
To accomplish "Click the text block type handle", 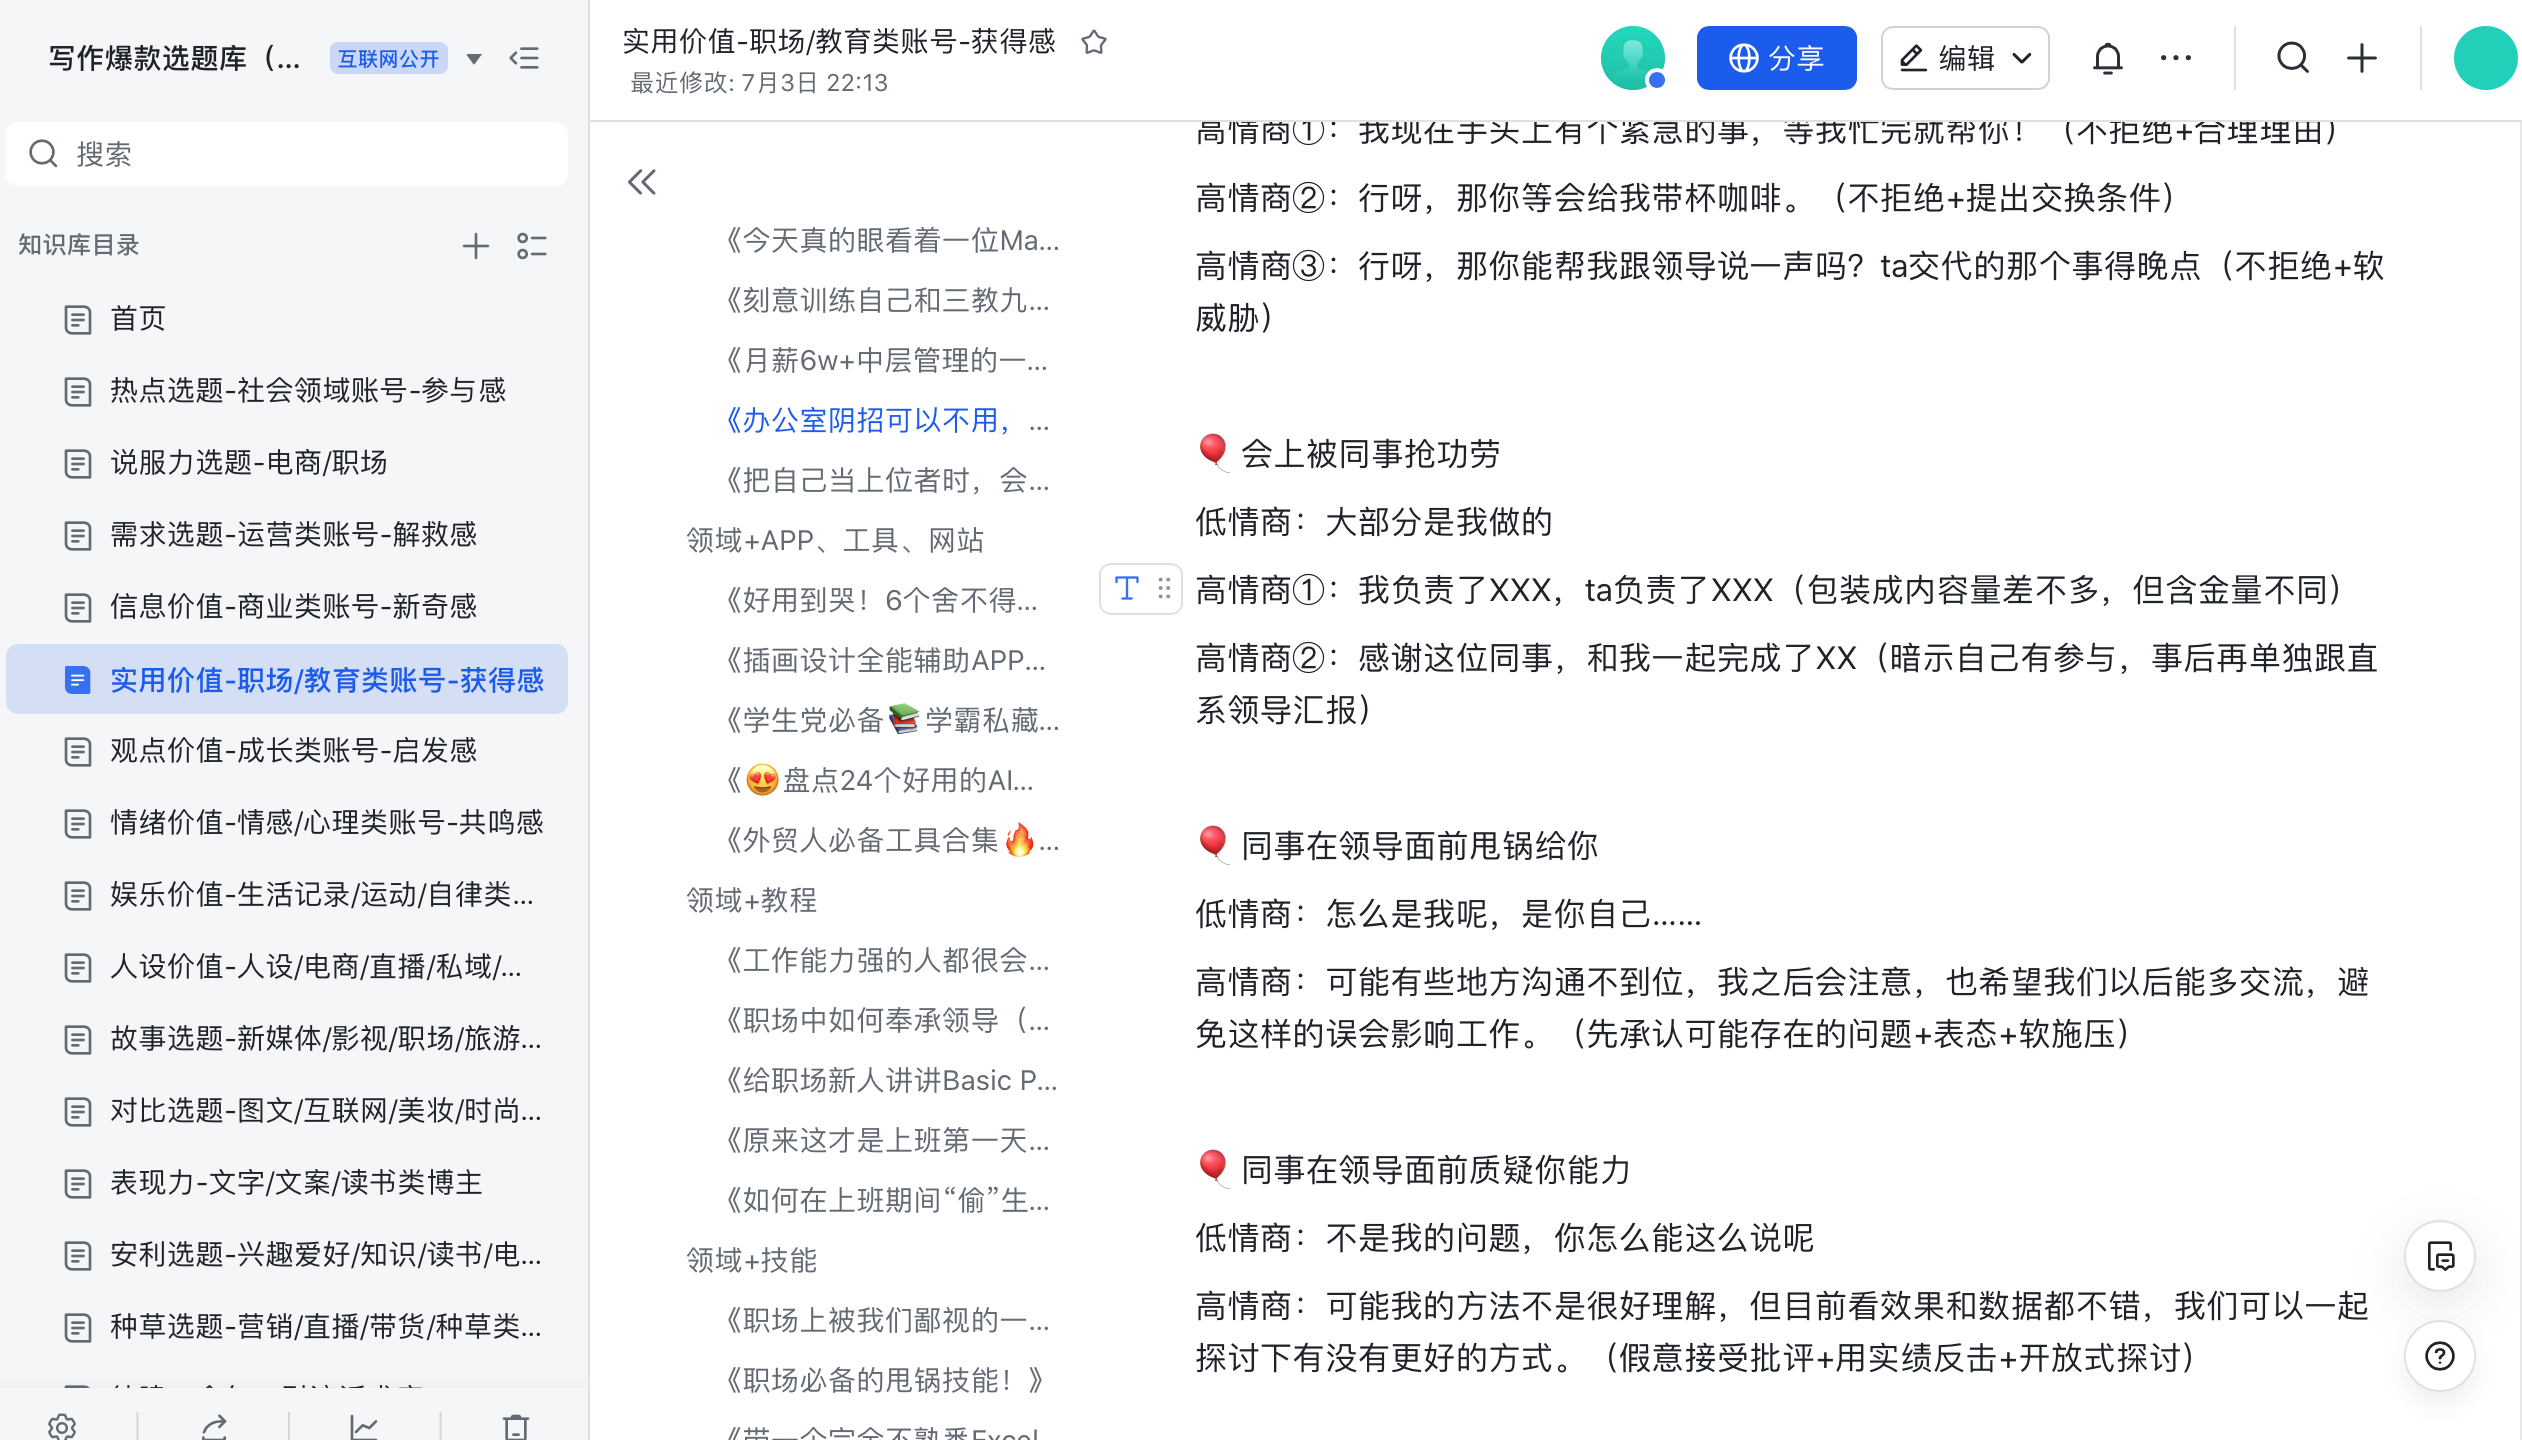I will [x=1127, y=589].
